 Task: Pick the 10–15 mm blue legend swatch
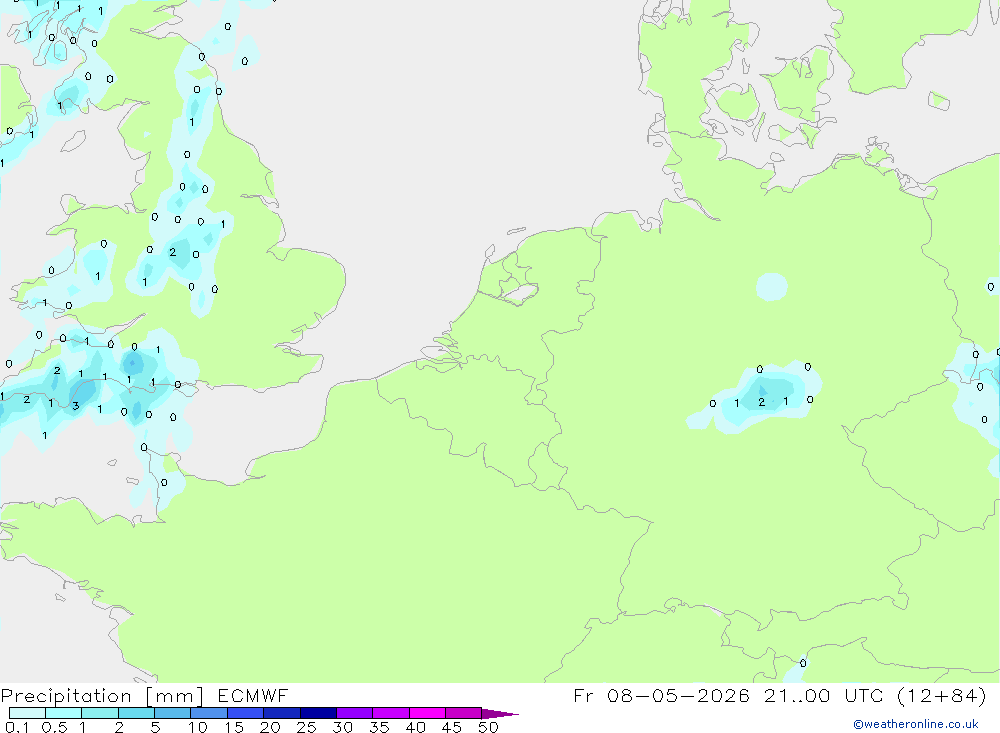[x=209, y=713]
